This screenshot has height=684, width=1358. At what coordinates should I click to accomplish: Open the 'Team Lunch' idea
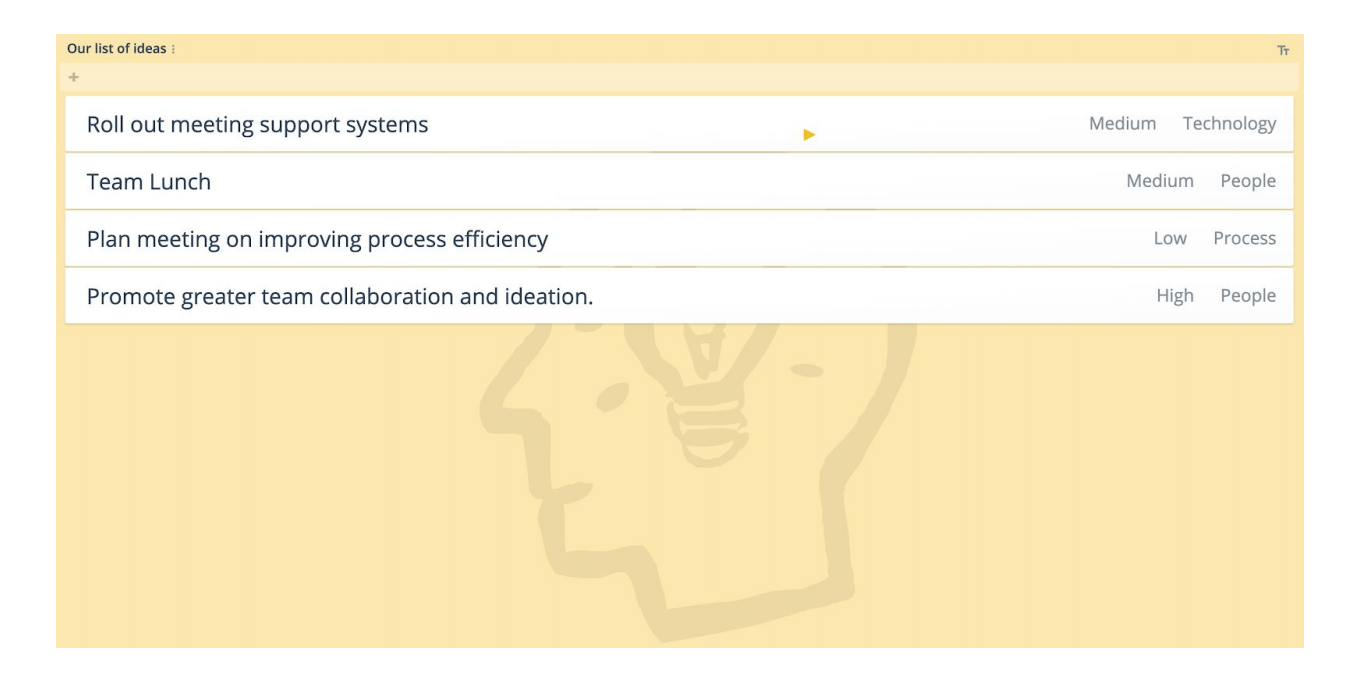pos(149,181)
